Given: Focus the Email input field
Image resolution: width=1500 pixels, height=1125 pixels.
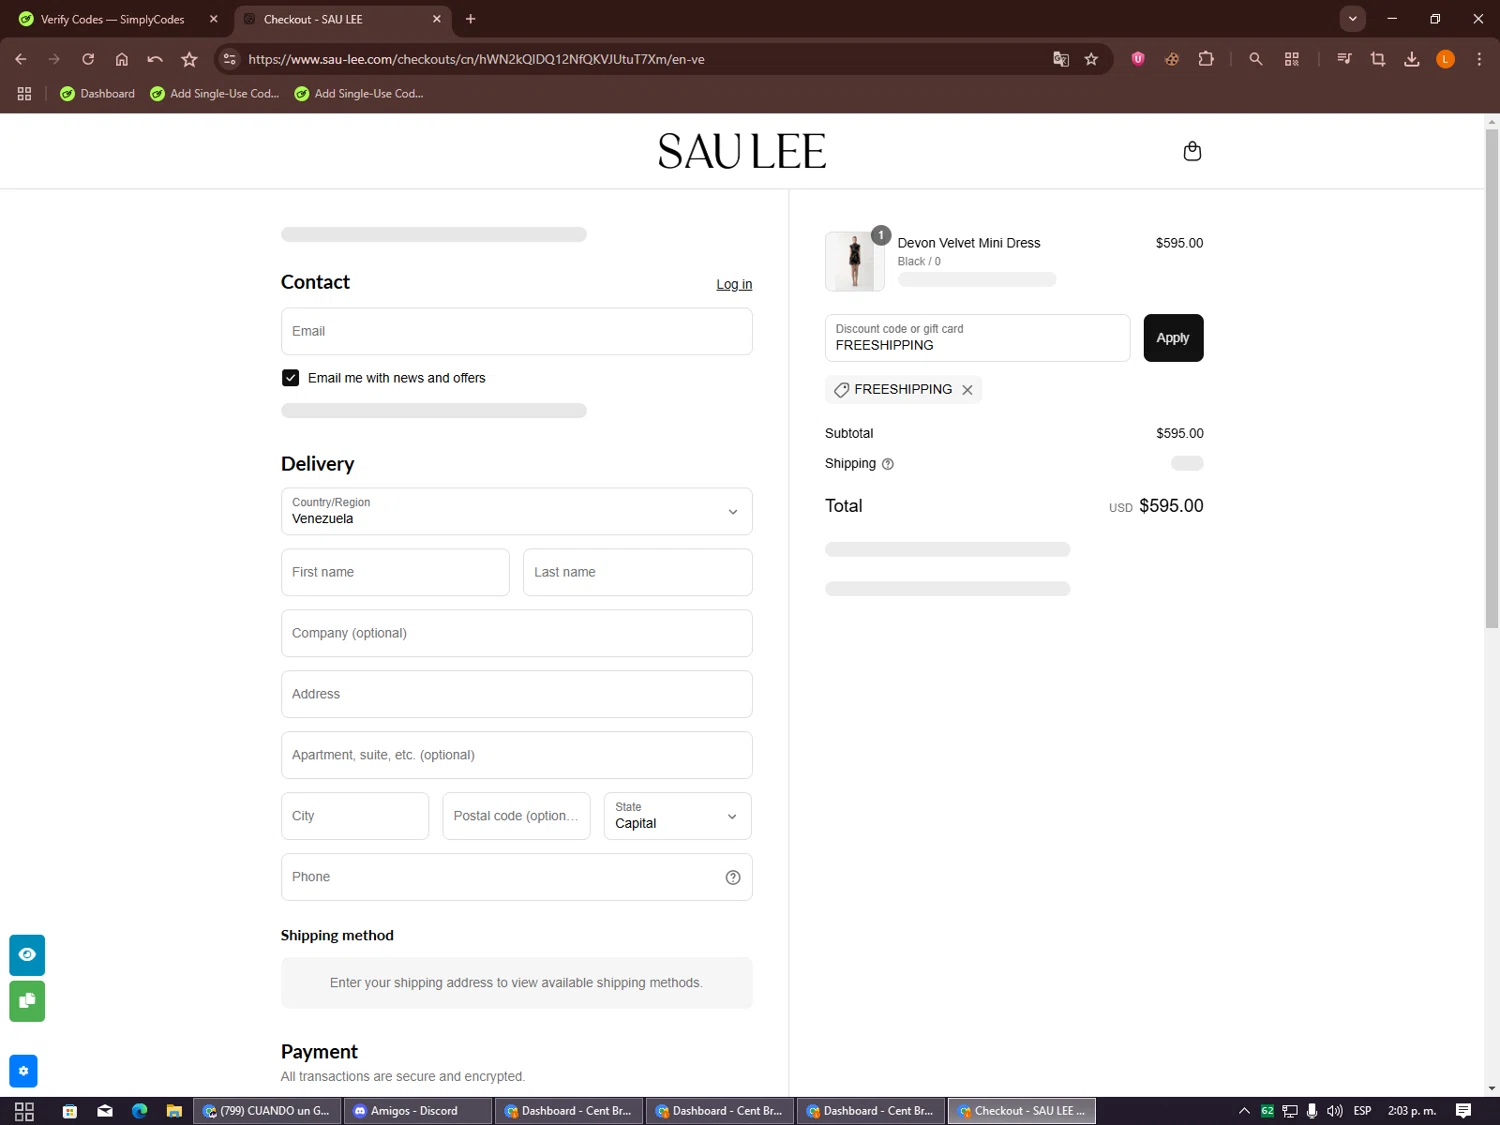Looking at the screenshot, I should click(x=516, y=331).
